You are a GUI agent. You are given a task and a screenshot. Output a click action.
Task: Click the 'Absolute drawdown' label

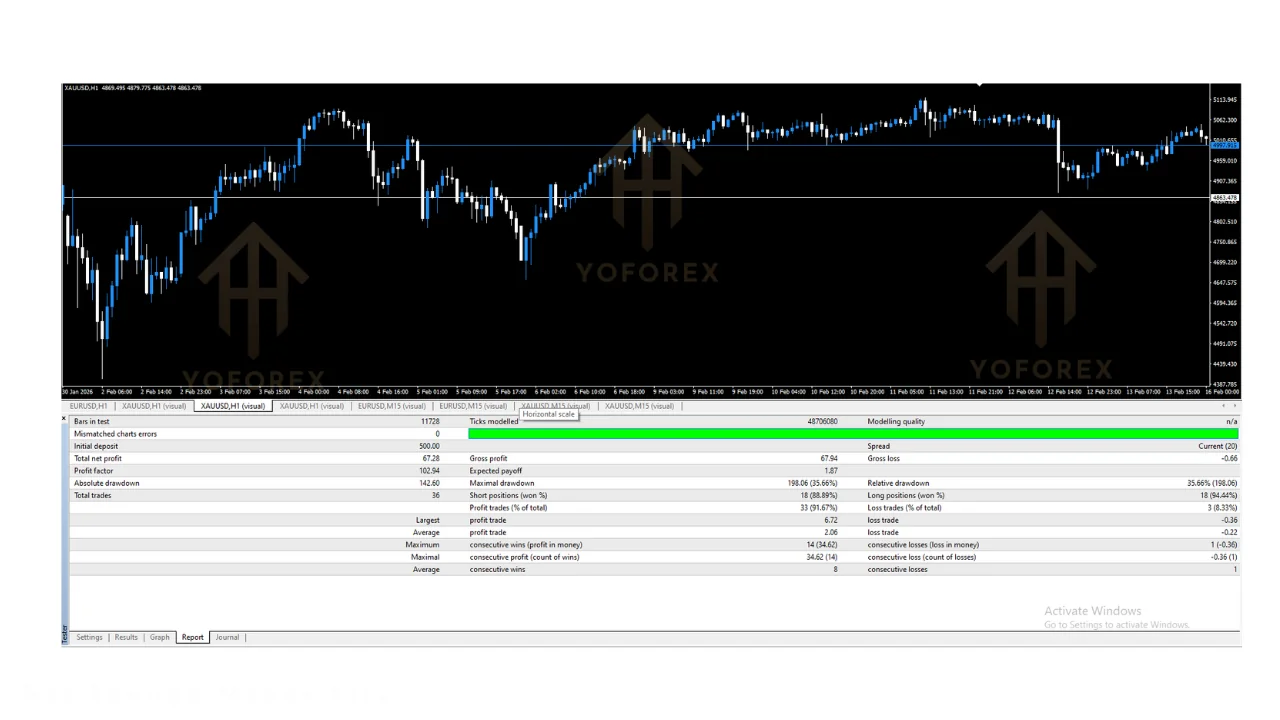point(107,483)
